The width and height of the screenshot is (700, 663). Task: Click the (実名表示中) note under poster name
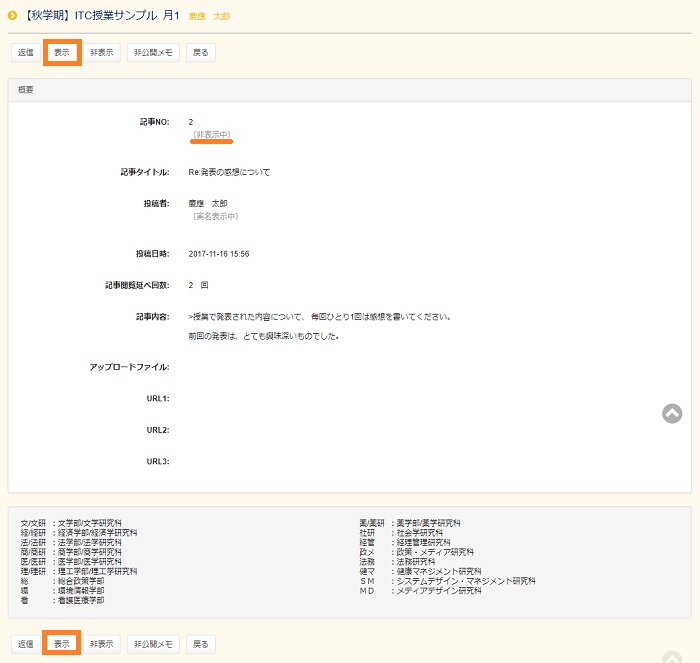click(214, 216)
